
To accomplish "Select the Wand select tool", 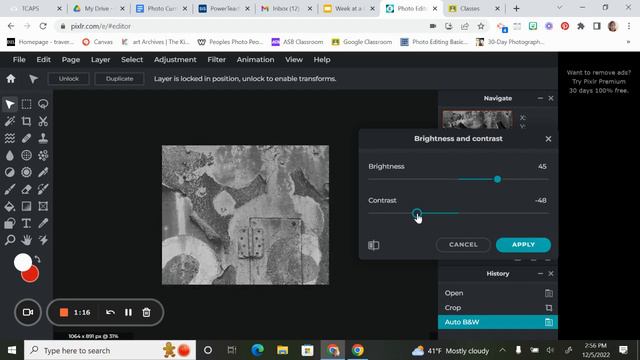I will pos(10,121).
